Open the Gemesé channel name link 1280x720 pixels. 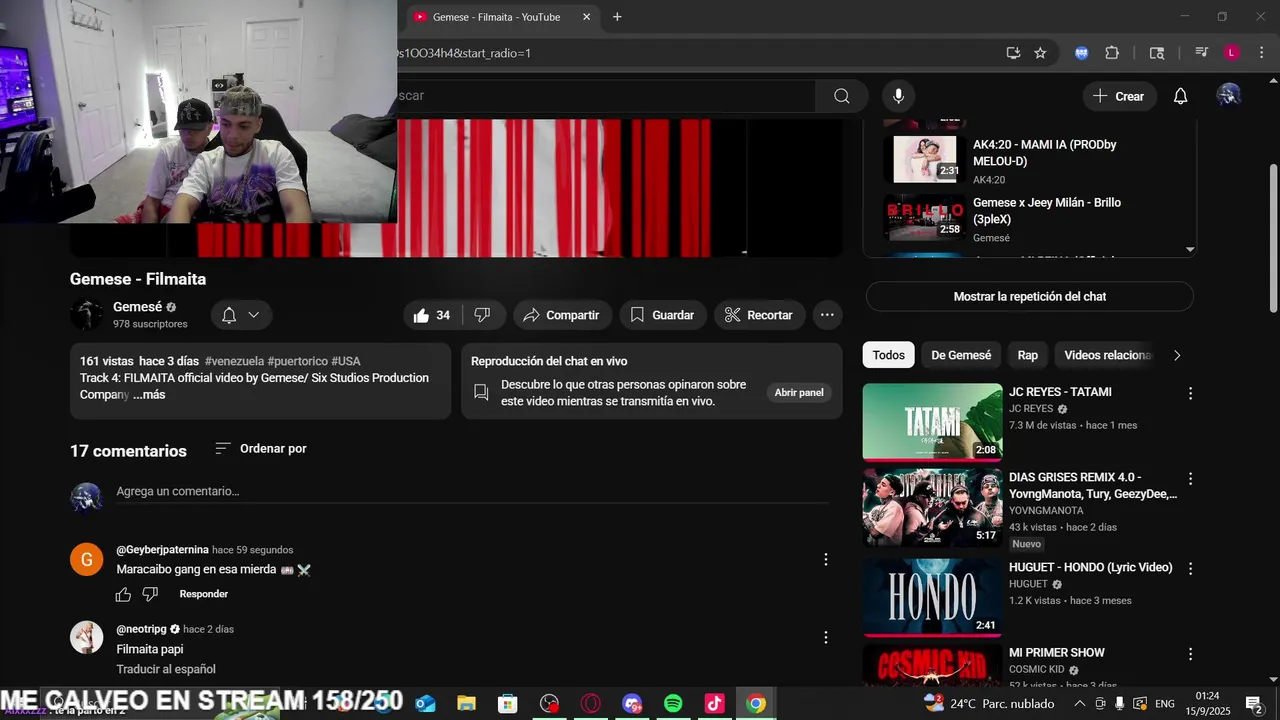(x=138, y=307)
